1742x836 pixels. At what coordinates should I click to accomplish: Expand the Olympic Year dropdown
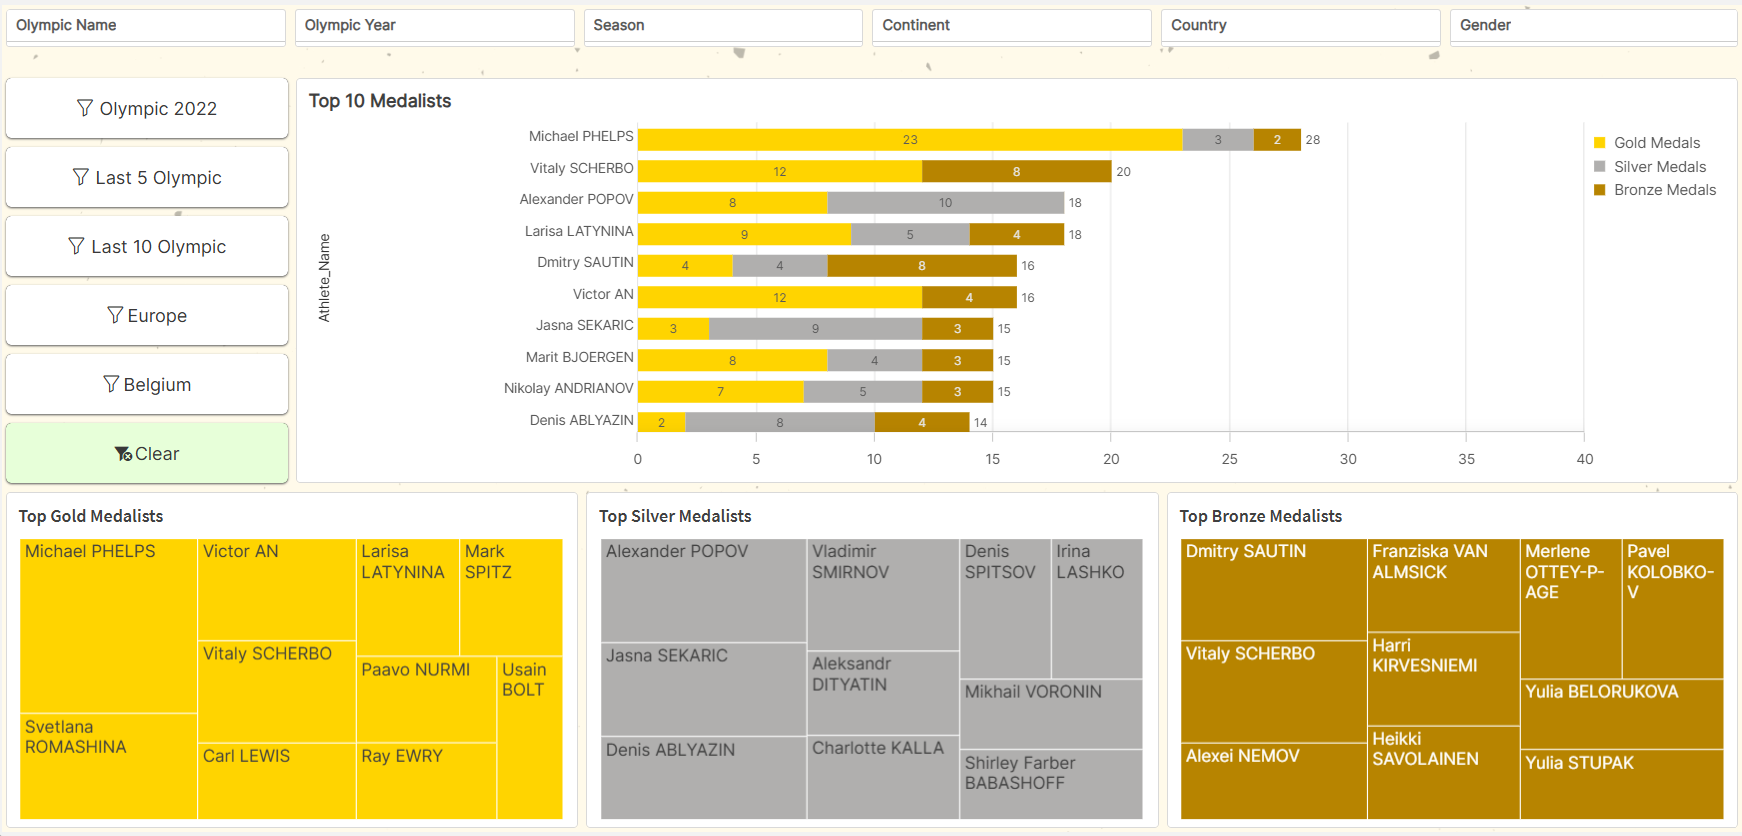point(434,26)
